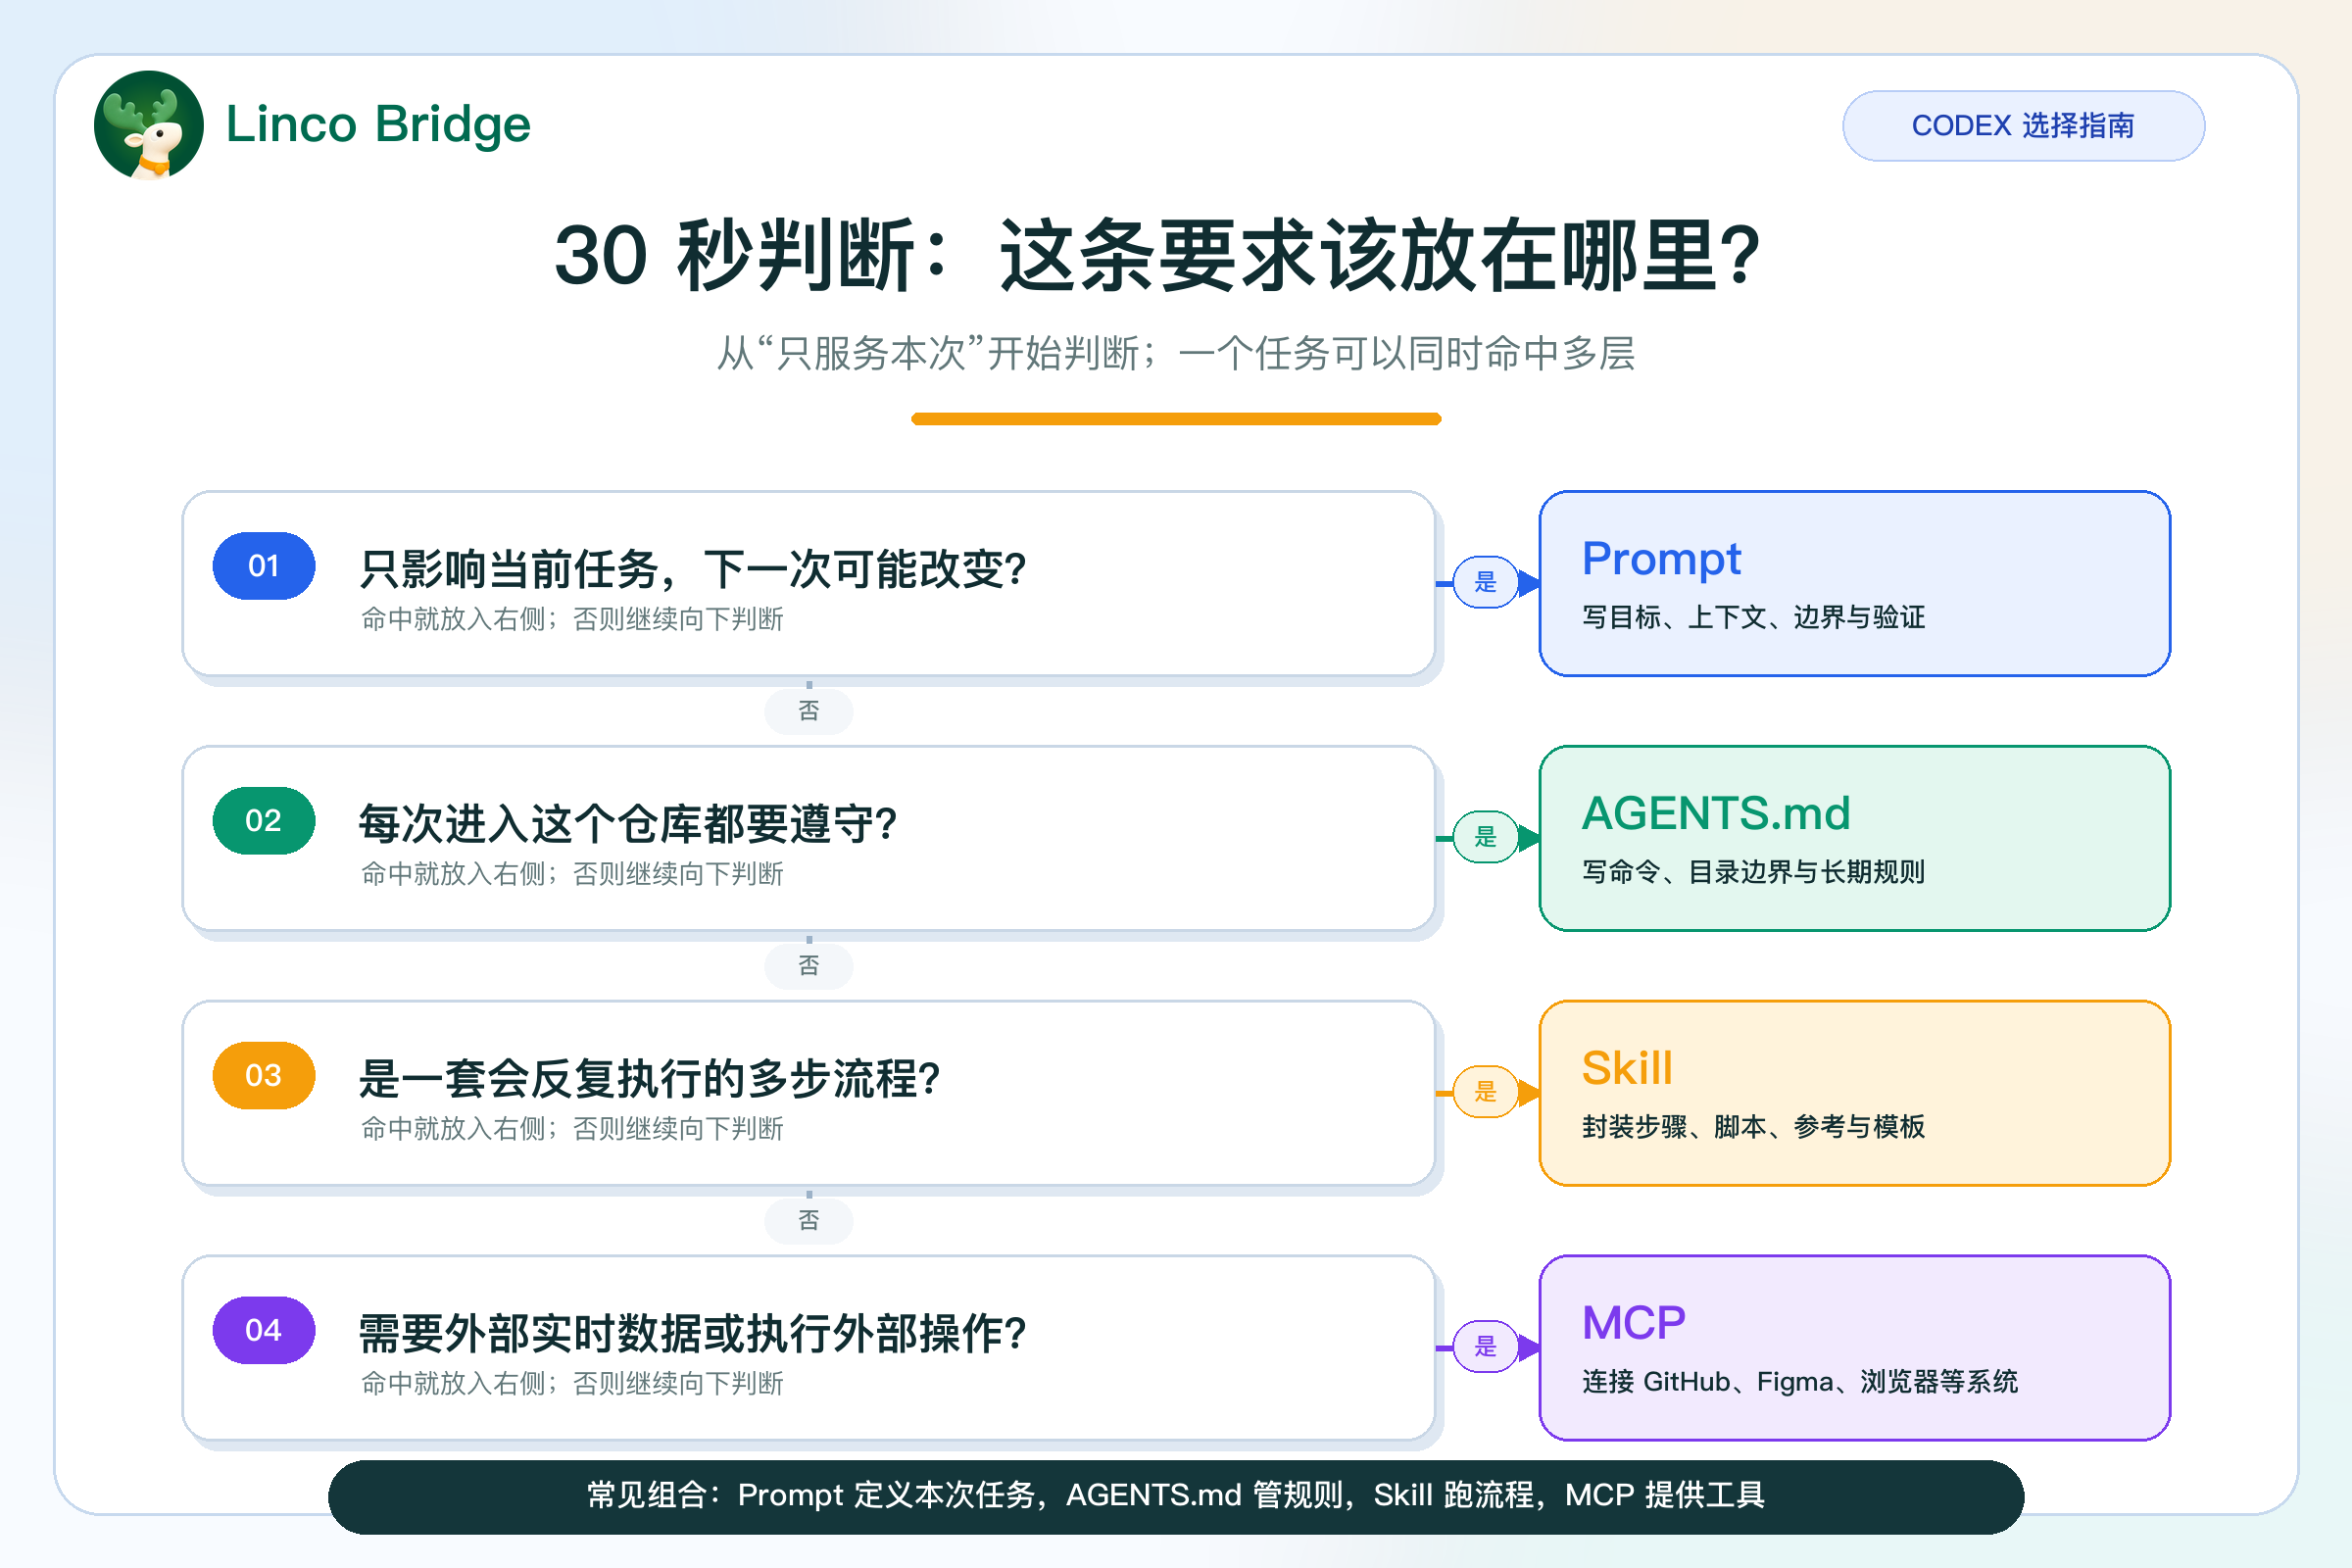This screenshot has width=2352, height=1568.
Task: Click the text 写命令、目录边界与长期规则
Action: pyautogui.click(x=1754, y=872)
